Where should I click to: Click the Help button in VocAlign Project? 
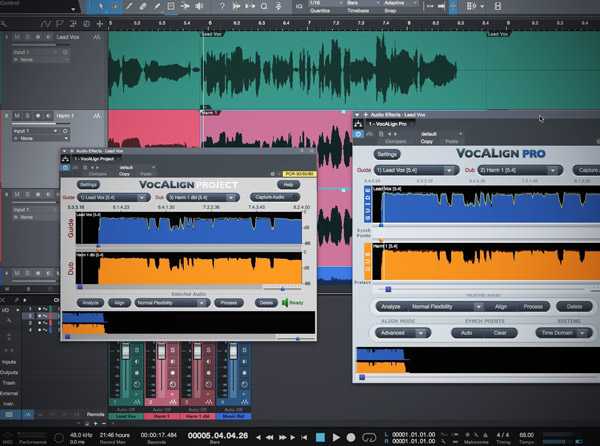(288, 185)
